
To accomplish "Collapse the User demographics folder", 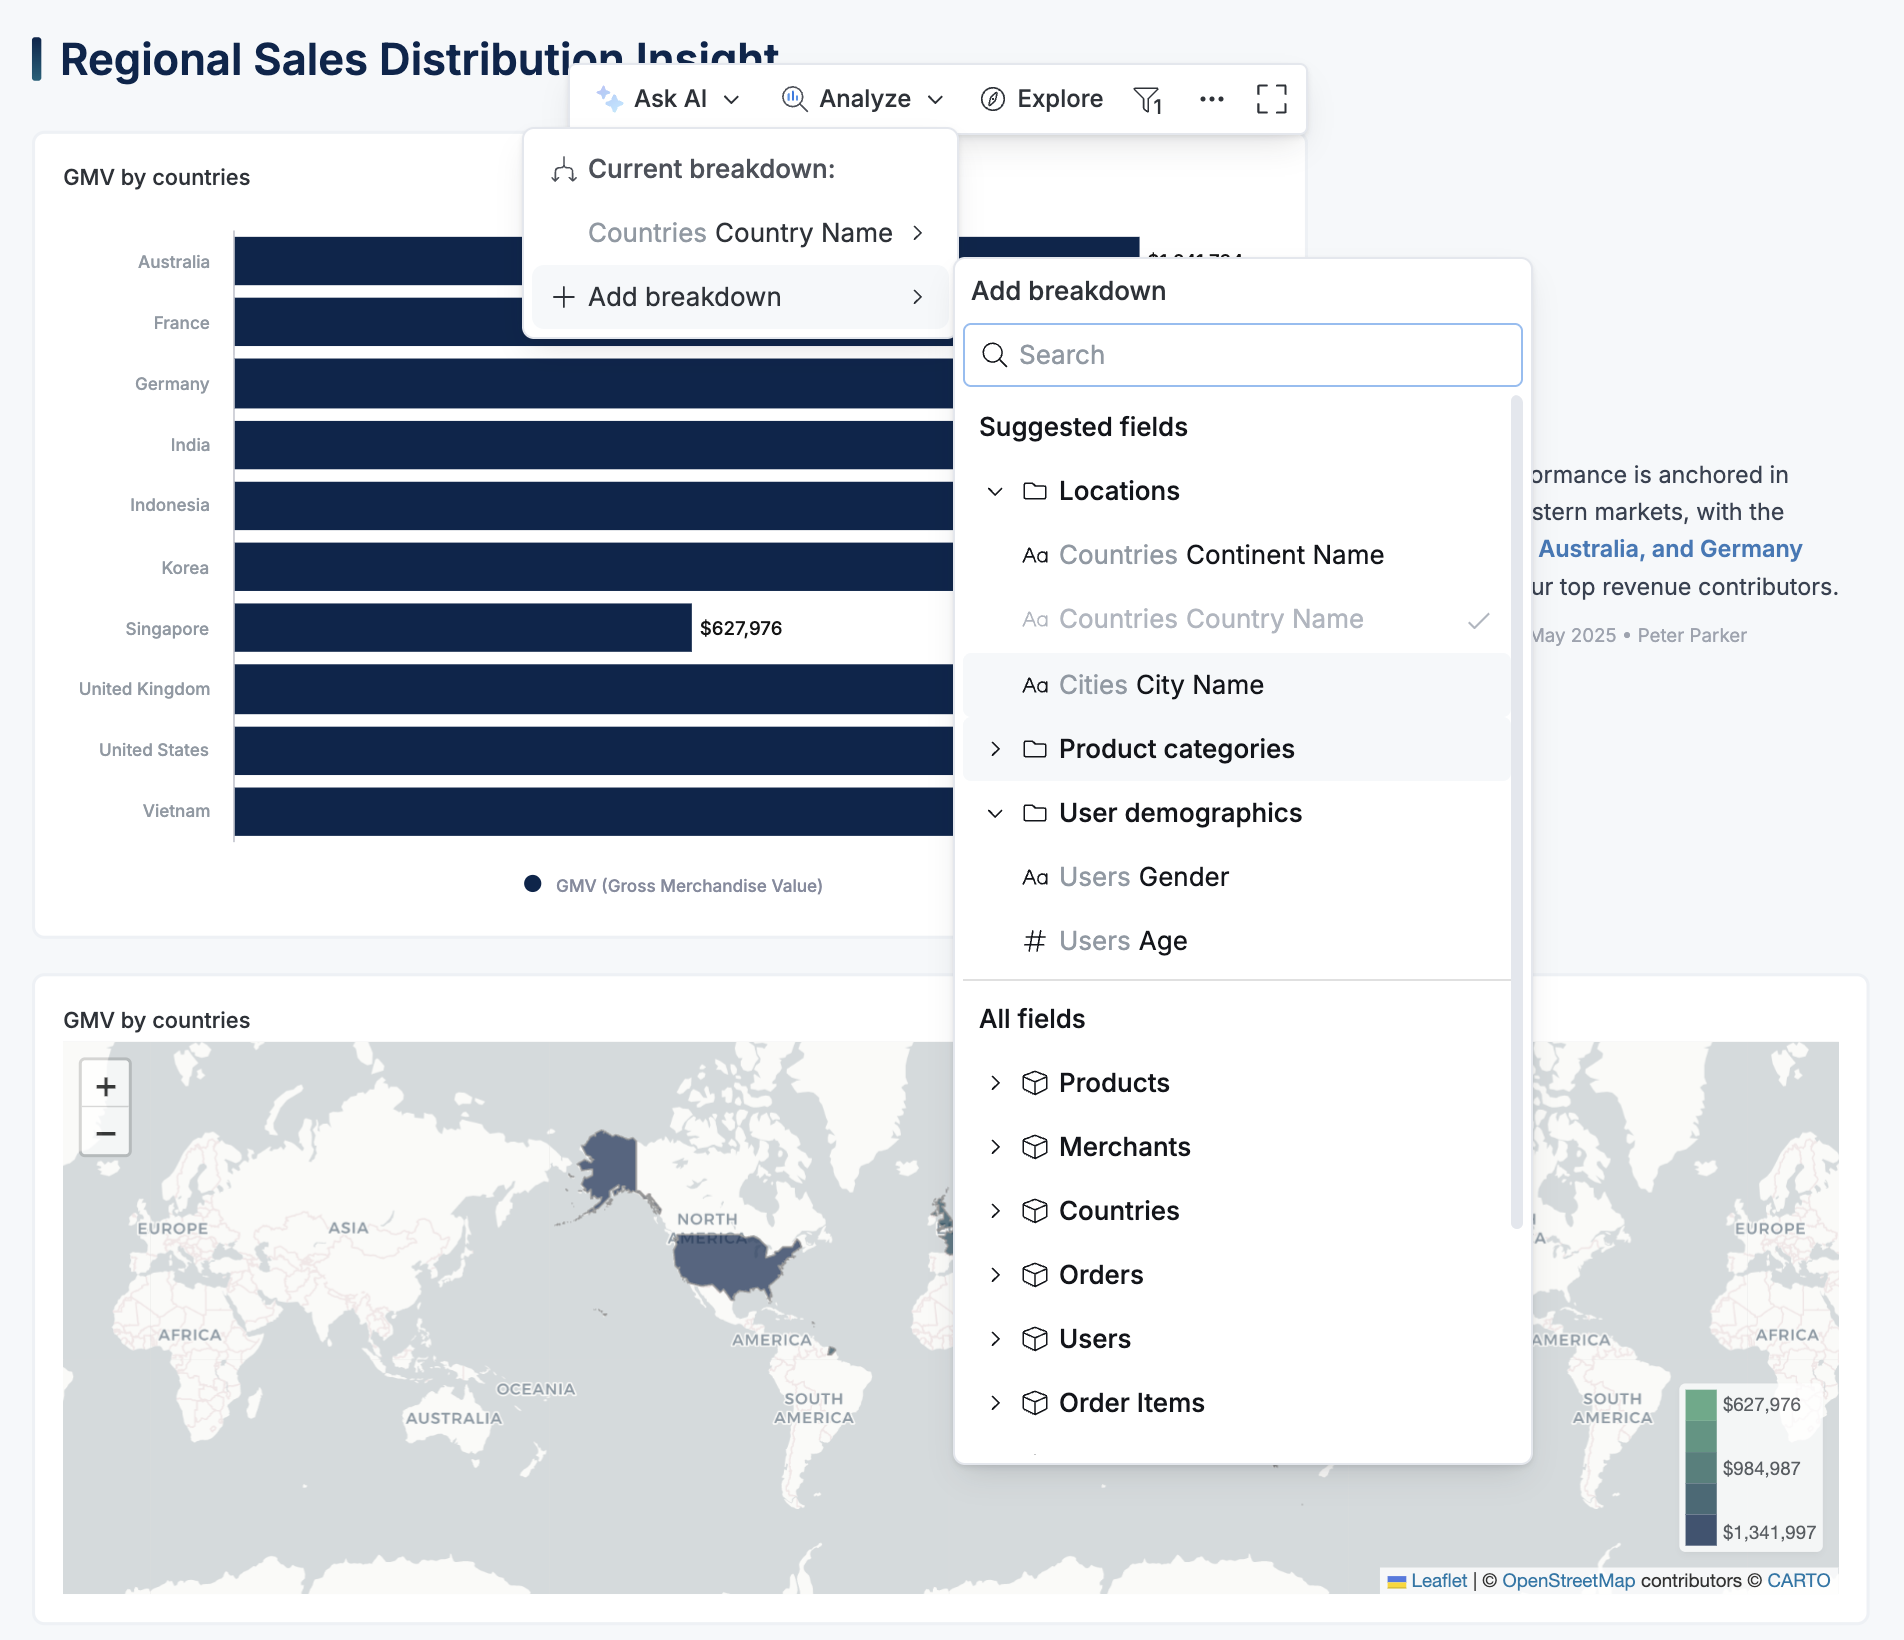I will 995,813.
